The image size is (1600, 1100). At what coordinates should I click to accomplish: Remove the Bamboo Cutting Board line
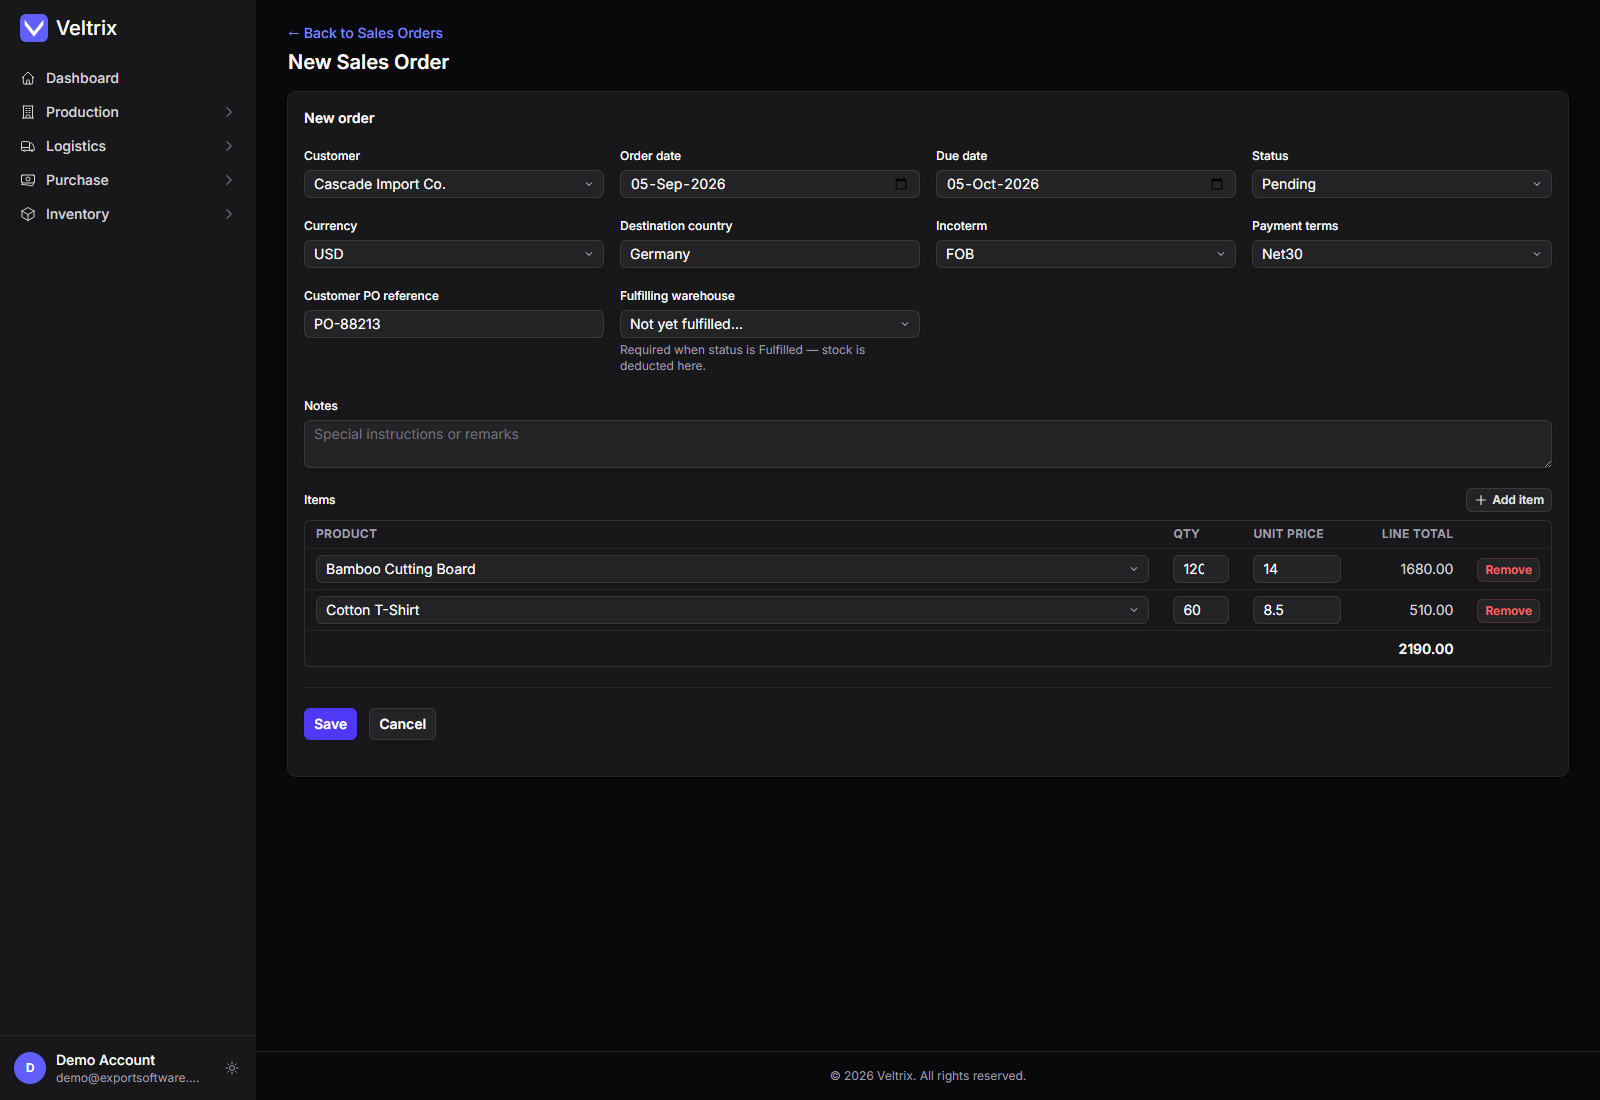tap(1508, 570)
